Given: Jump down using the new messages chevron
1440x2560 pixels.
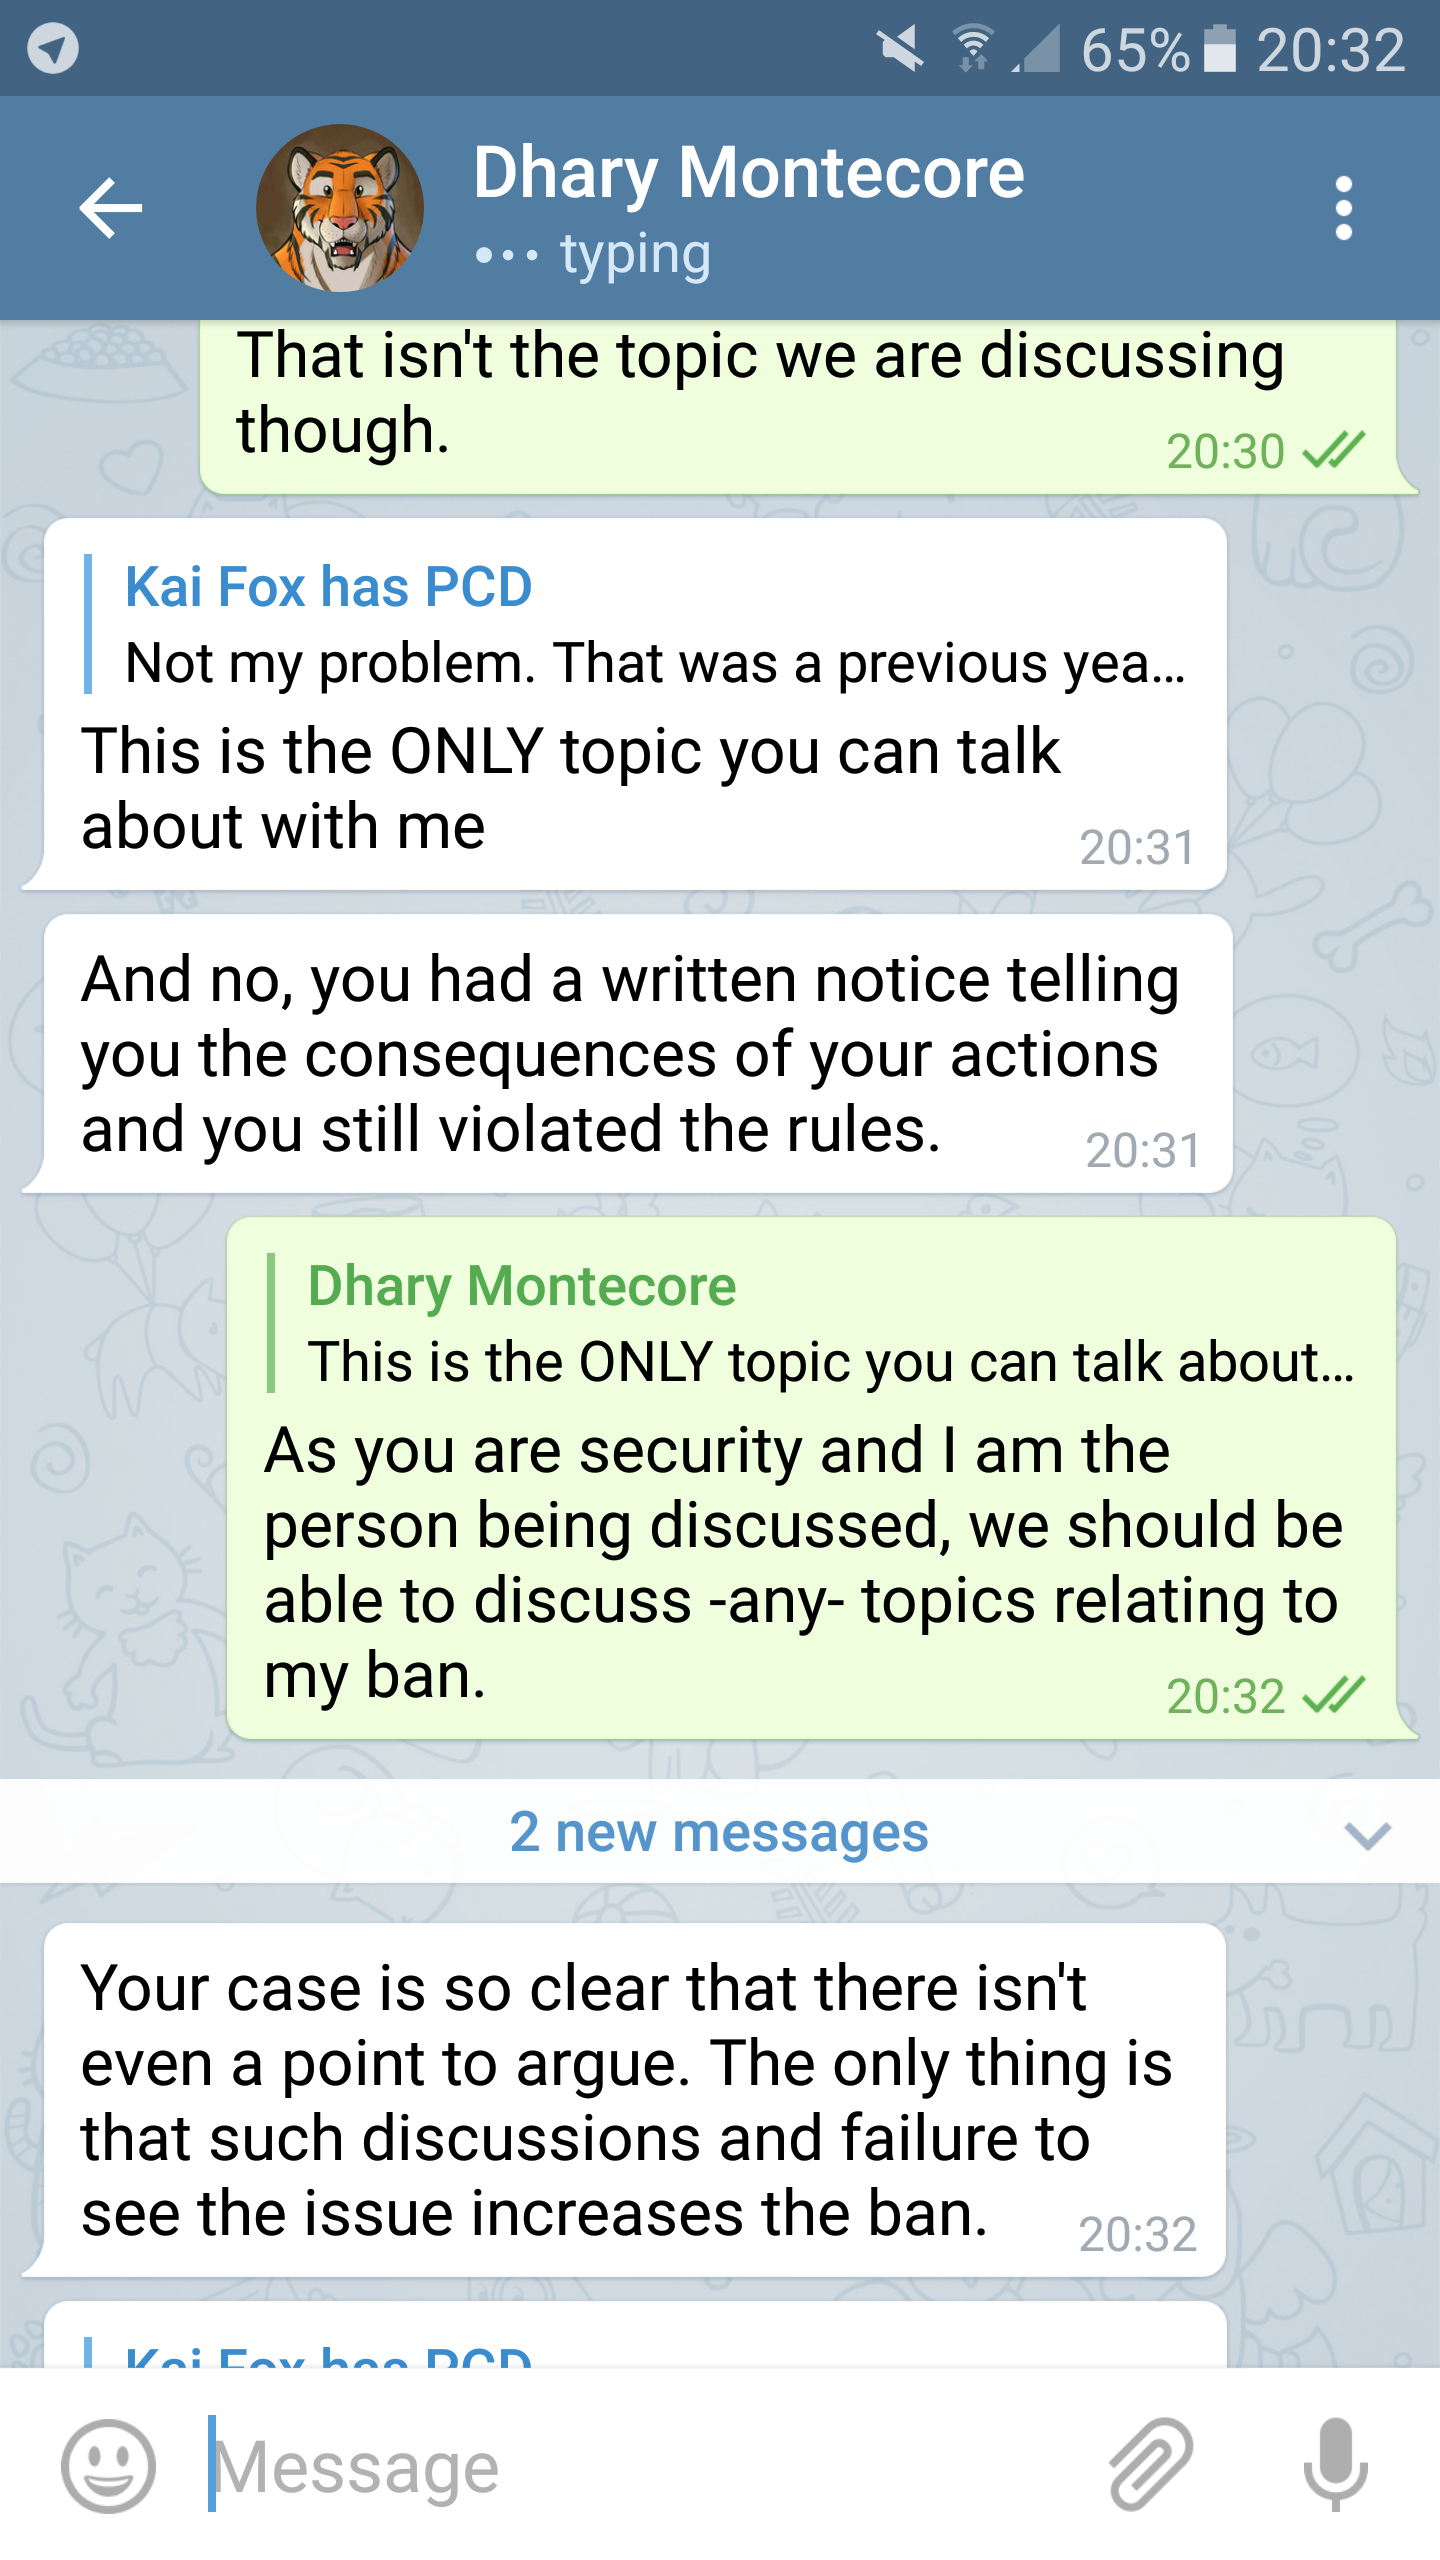Looking at the screenshot, I should (x=1367, y=1834).
